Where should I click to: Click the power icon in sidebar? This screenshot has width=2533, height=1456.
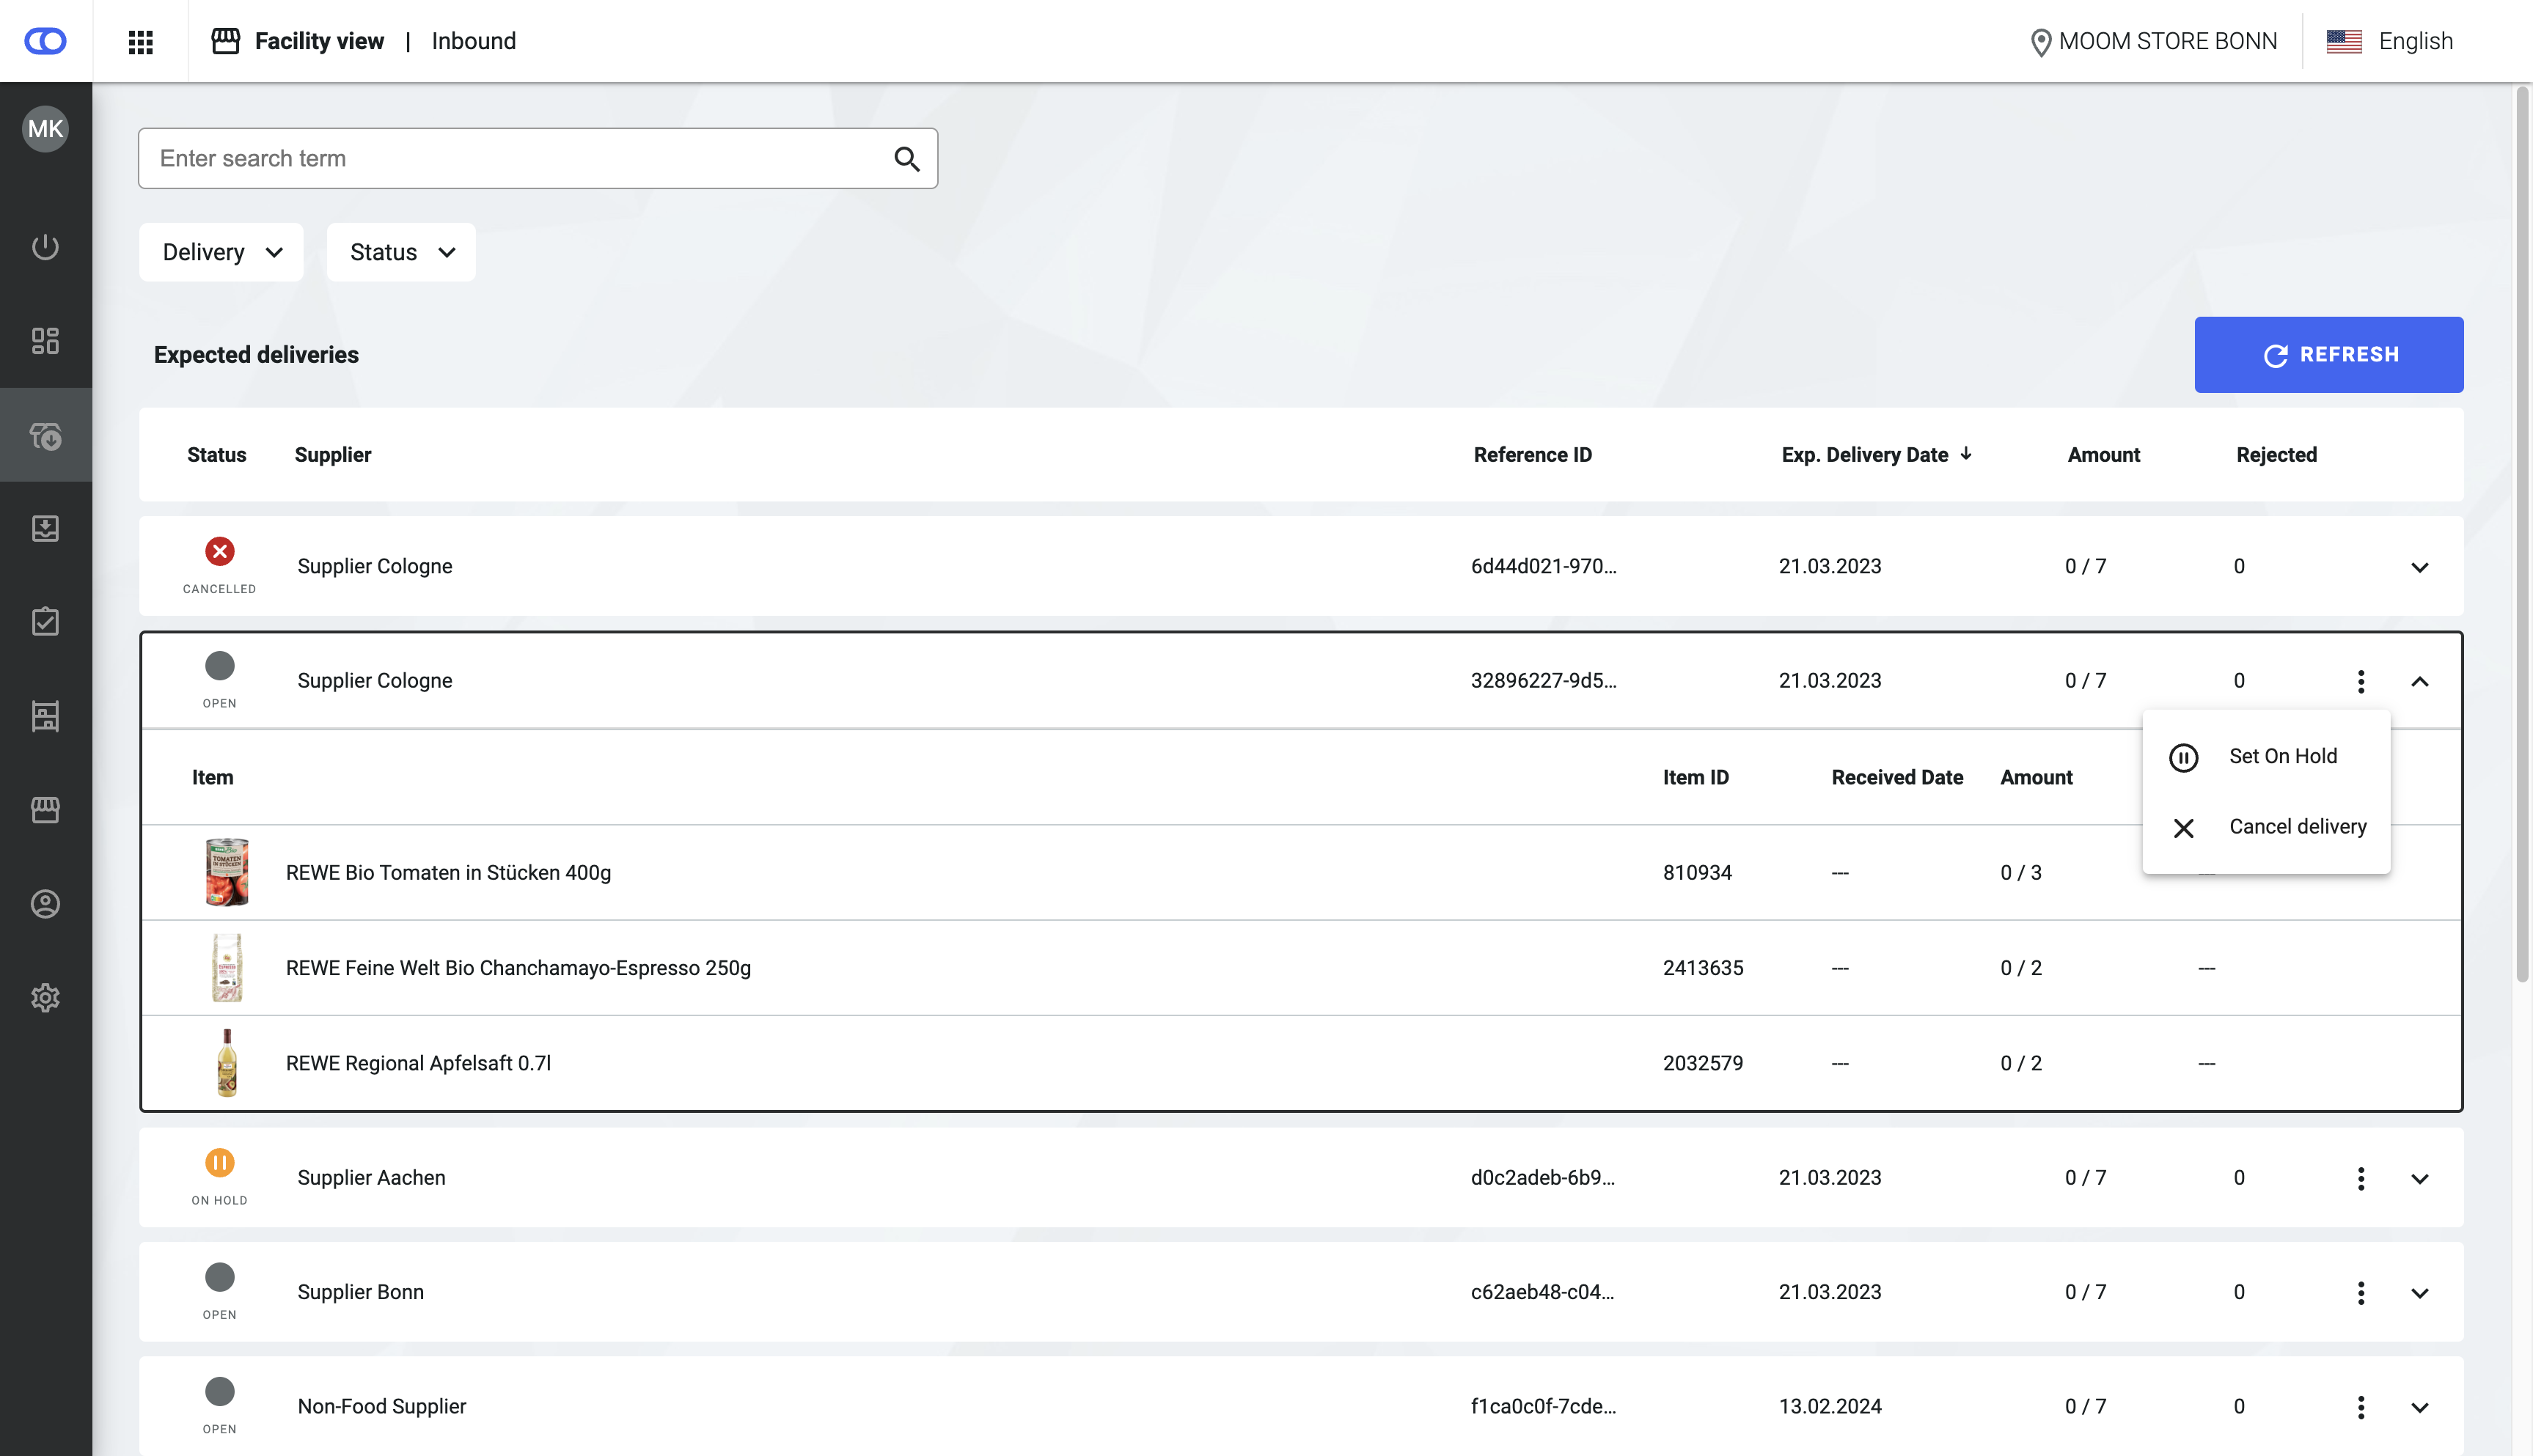coord(45,247)
